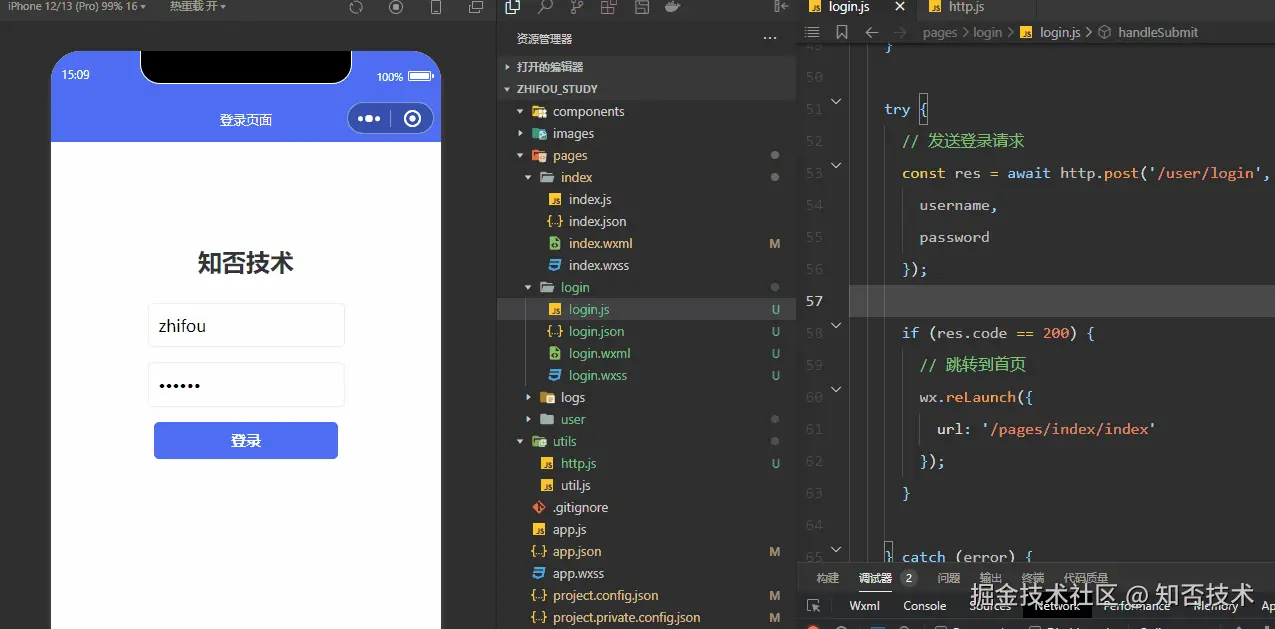Screen dimensions: 1275x629
Task: Open the 构建 panel tab
Action: click(828, 578)
